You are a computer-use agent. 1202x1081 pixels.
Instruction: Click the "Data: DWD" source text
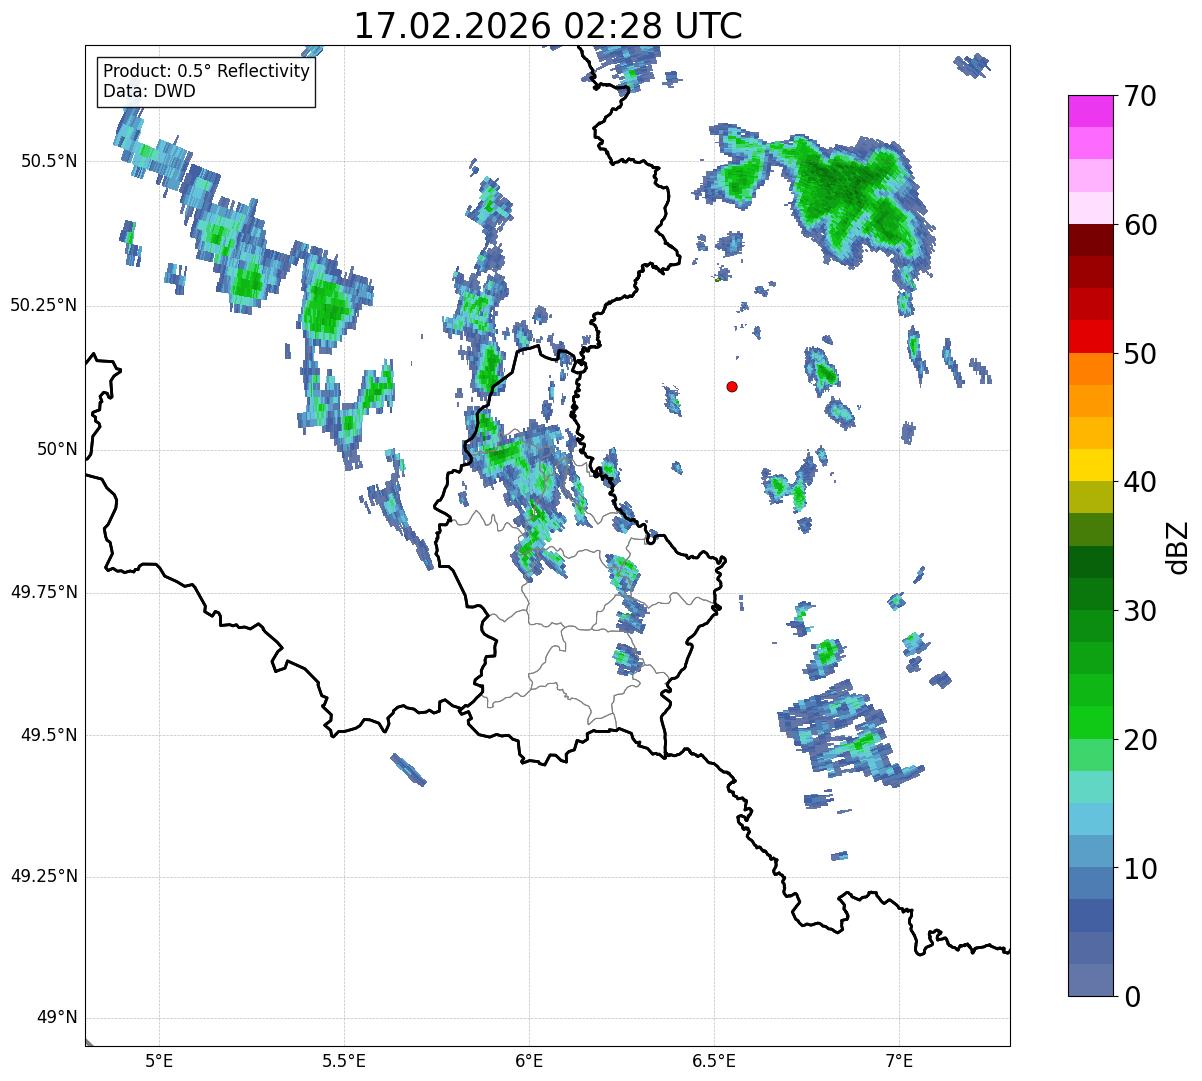coord(149,91)
